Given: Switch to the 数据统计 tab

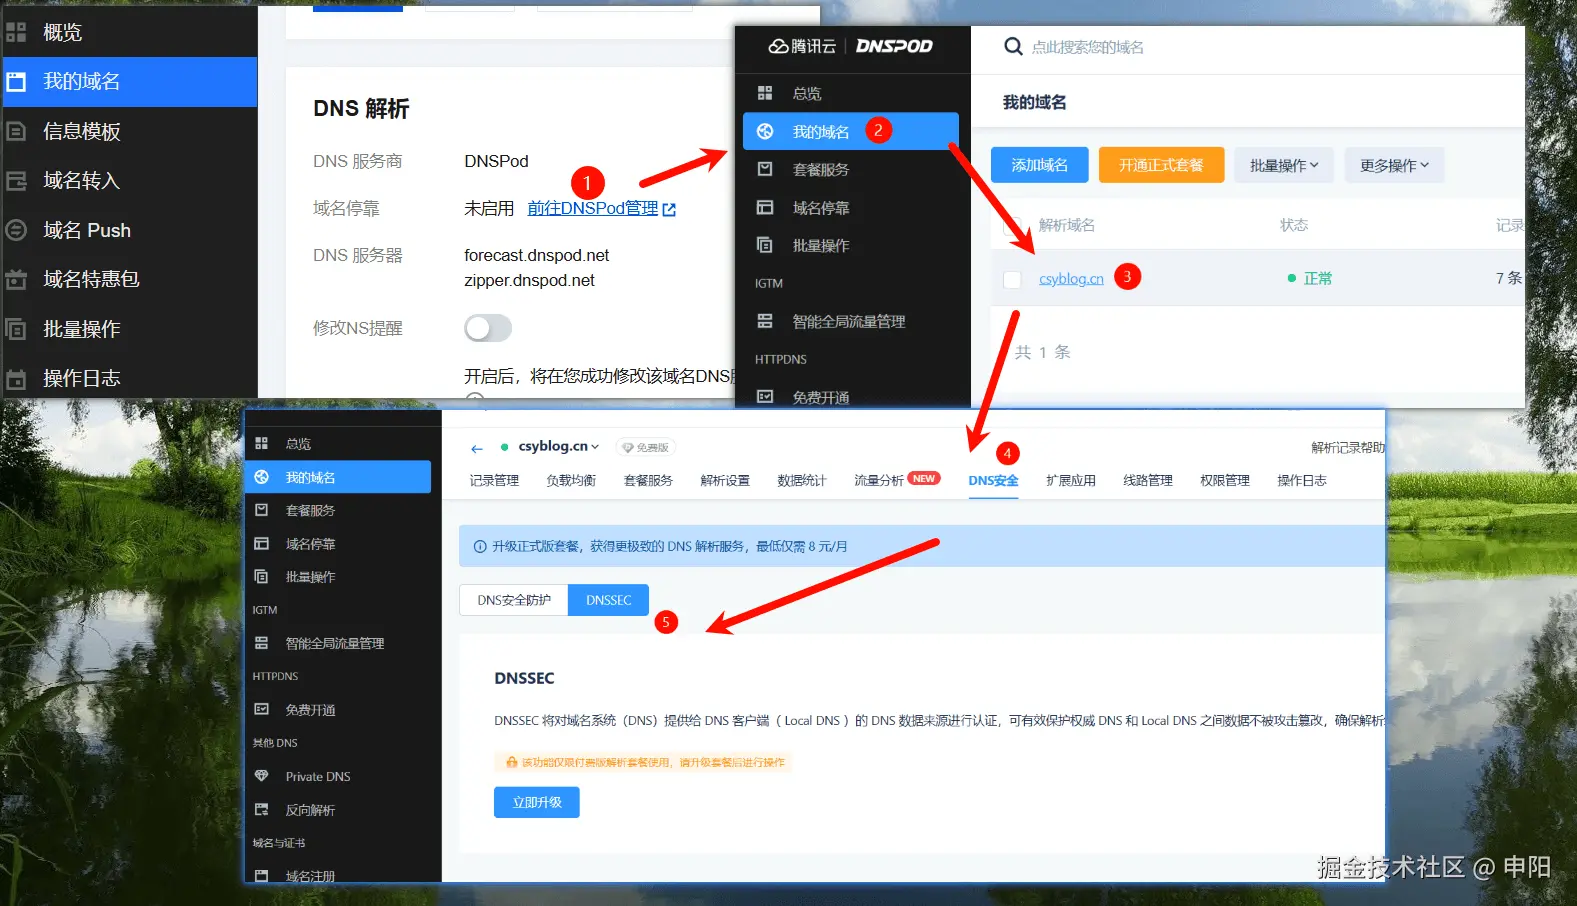Looking at the screenshot, I should click(802, 480).
